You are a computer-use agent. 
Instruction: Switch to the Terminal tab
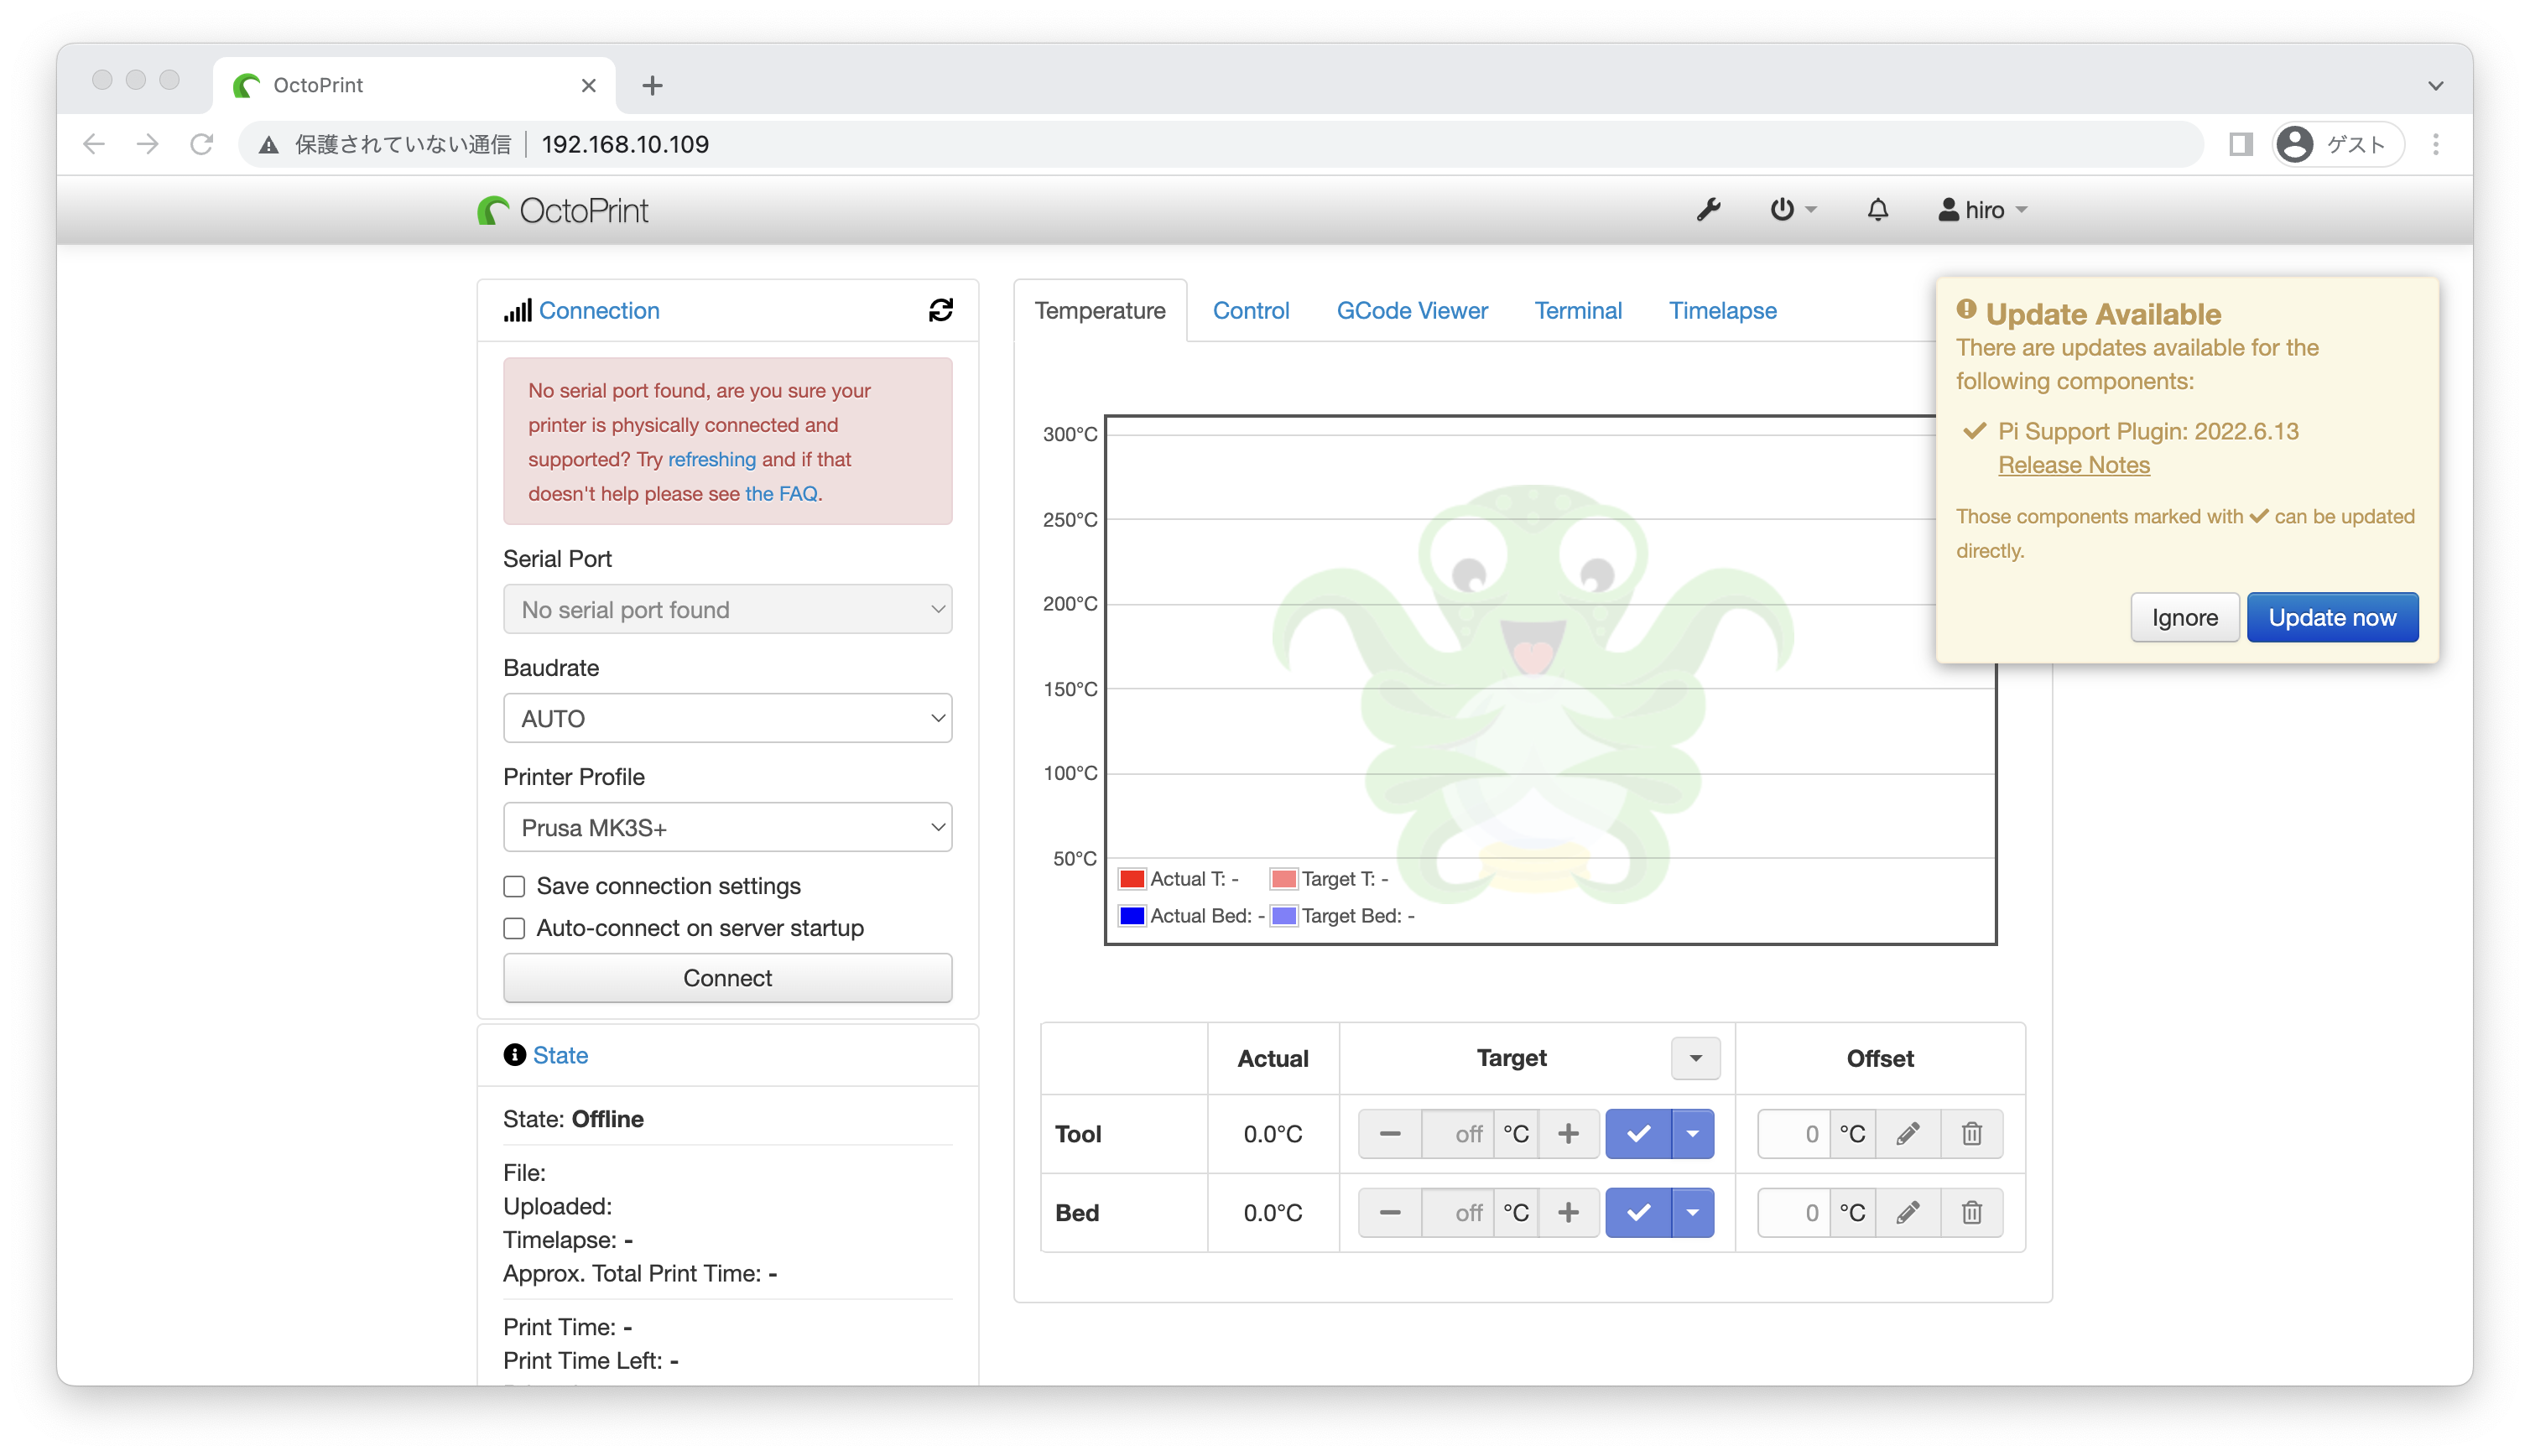1577,310
